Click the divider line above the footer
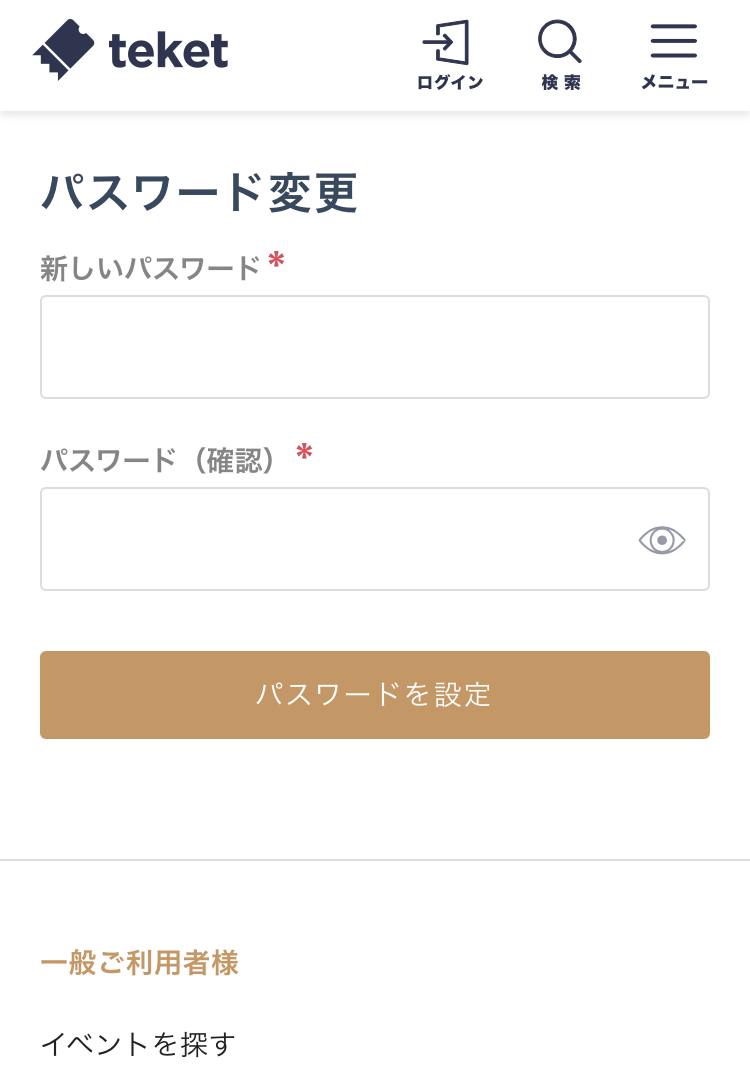This screenshot has height=1089, width=750. click(x=375, y=860)
